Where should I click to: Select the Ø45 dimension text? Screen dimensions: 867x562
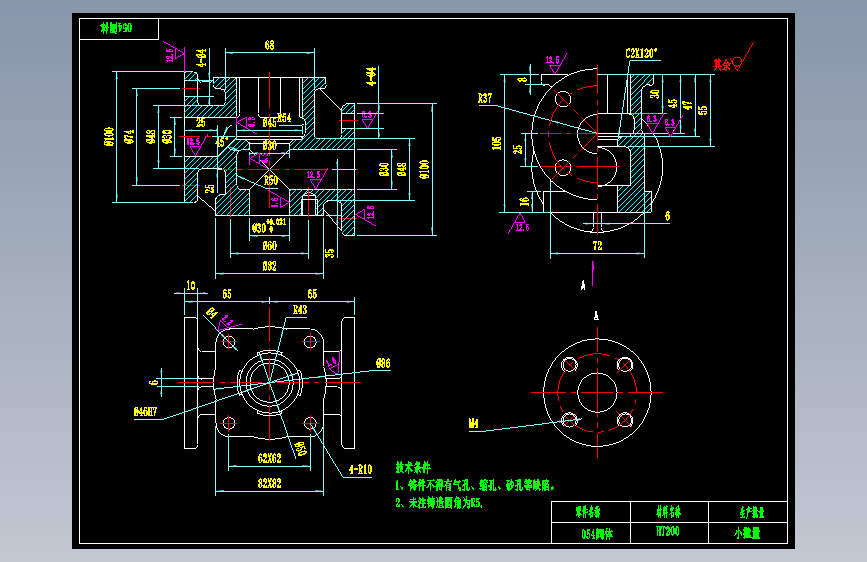click(269, 123)
